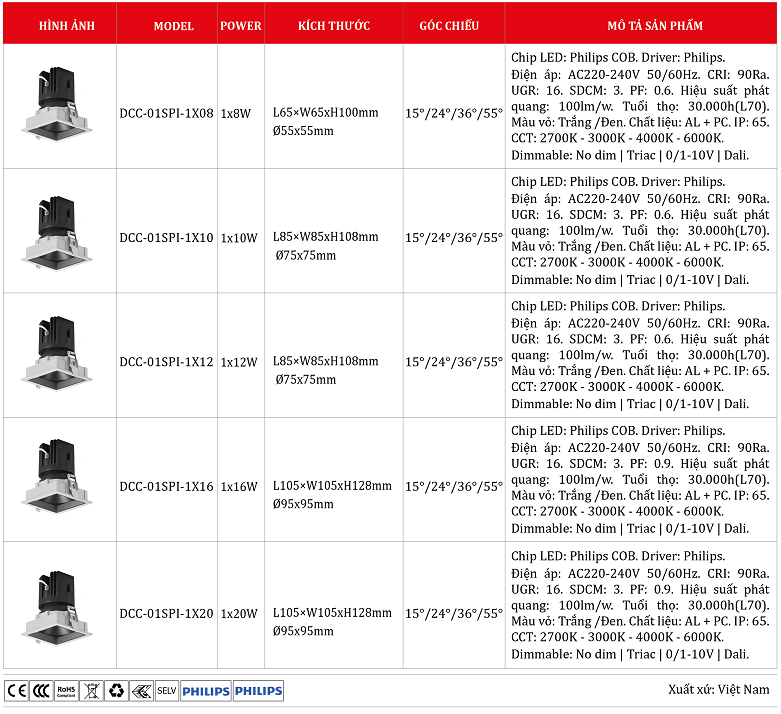Click the 1x10W power value
Screen dimensions: 781x714
point(239,238)
